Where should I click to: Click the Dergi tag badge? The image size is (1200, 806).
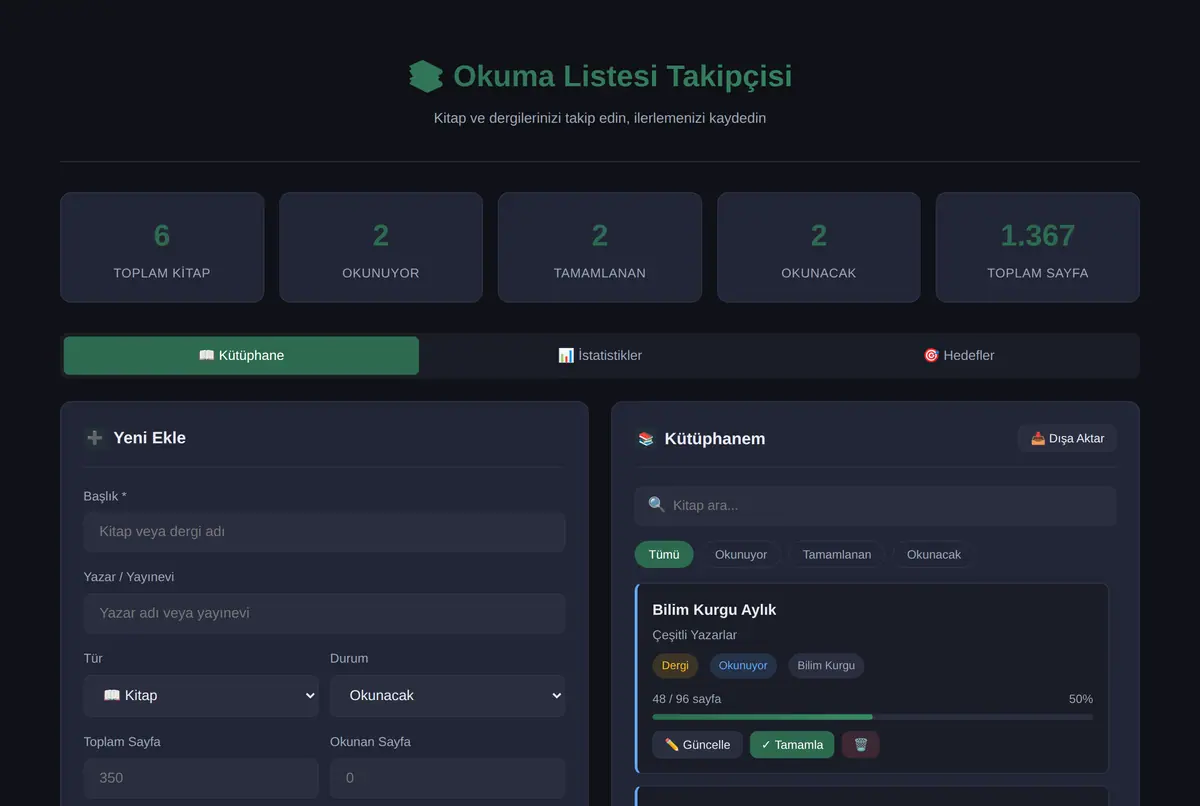click(x=675, y=666)
